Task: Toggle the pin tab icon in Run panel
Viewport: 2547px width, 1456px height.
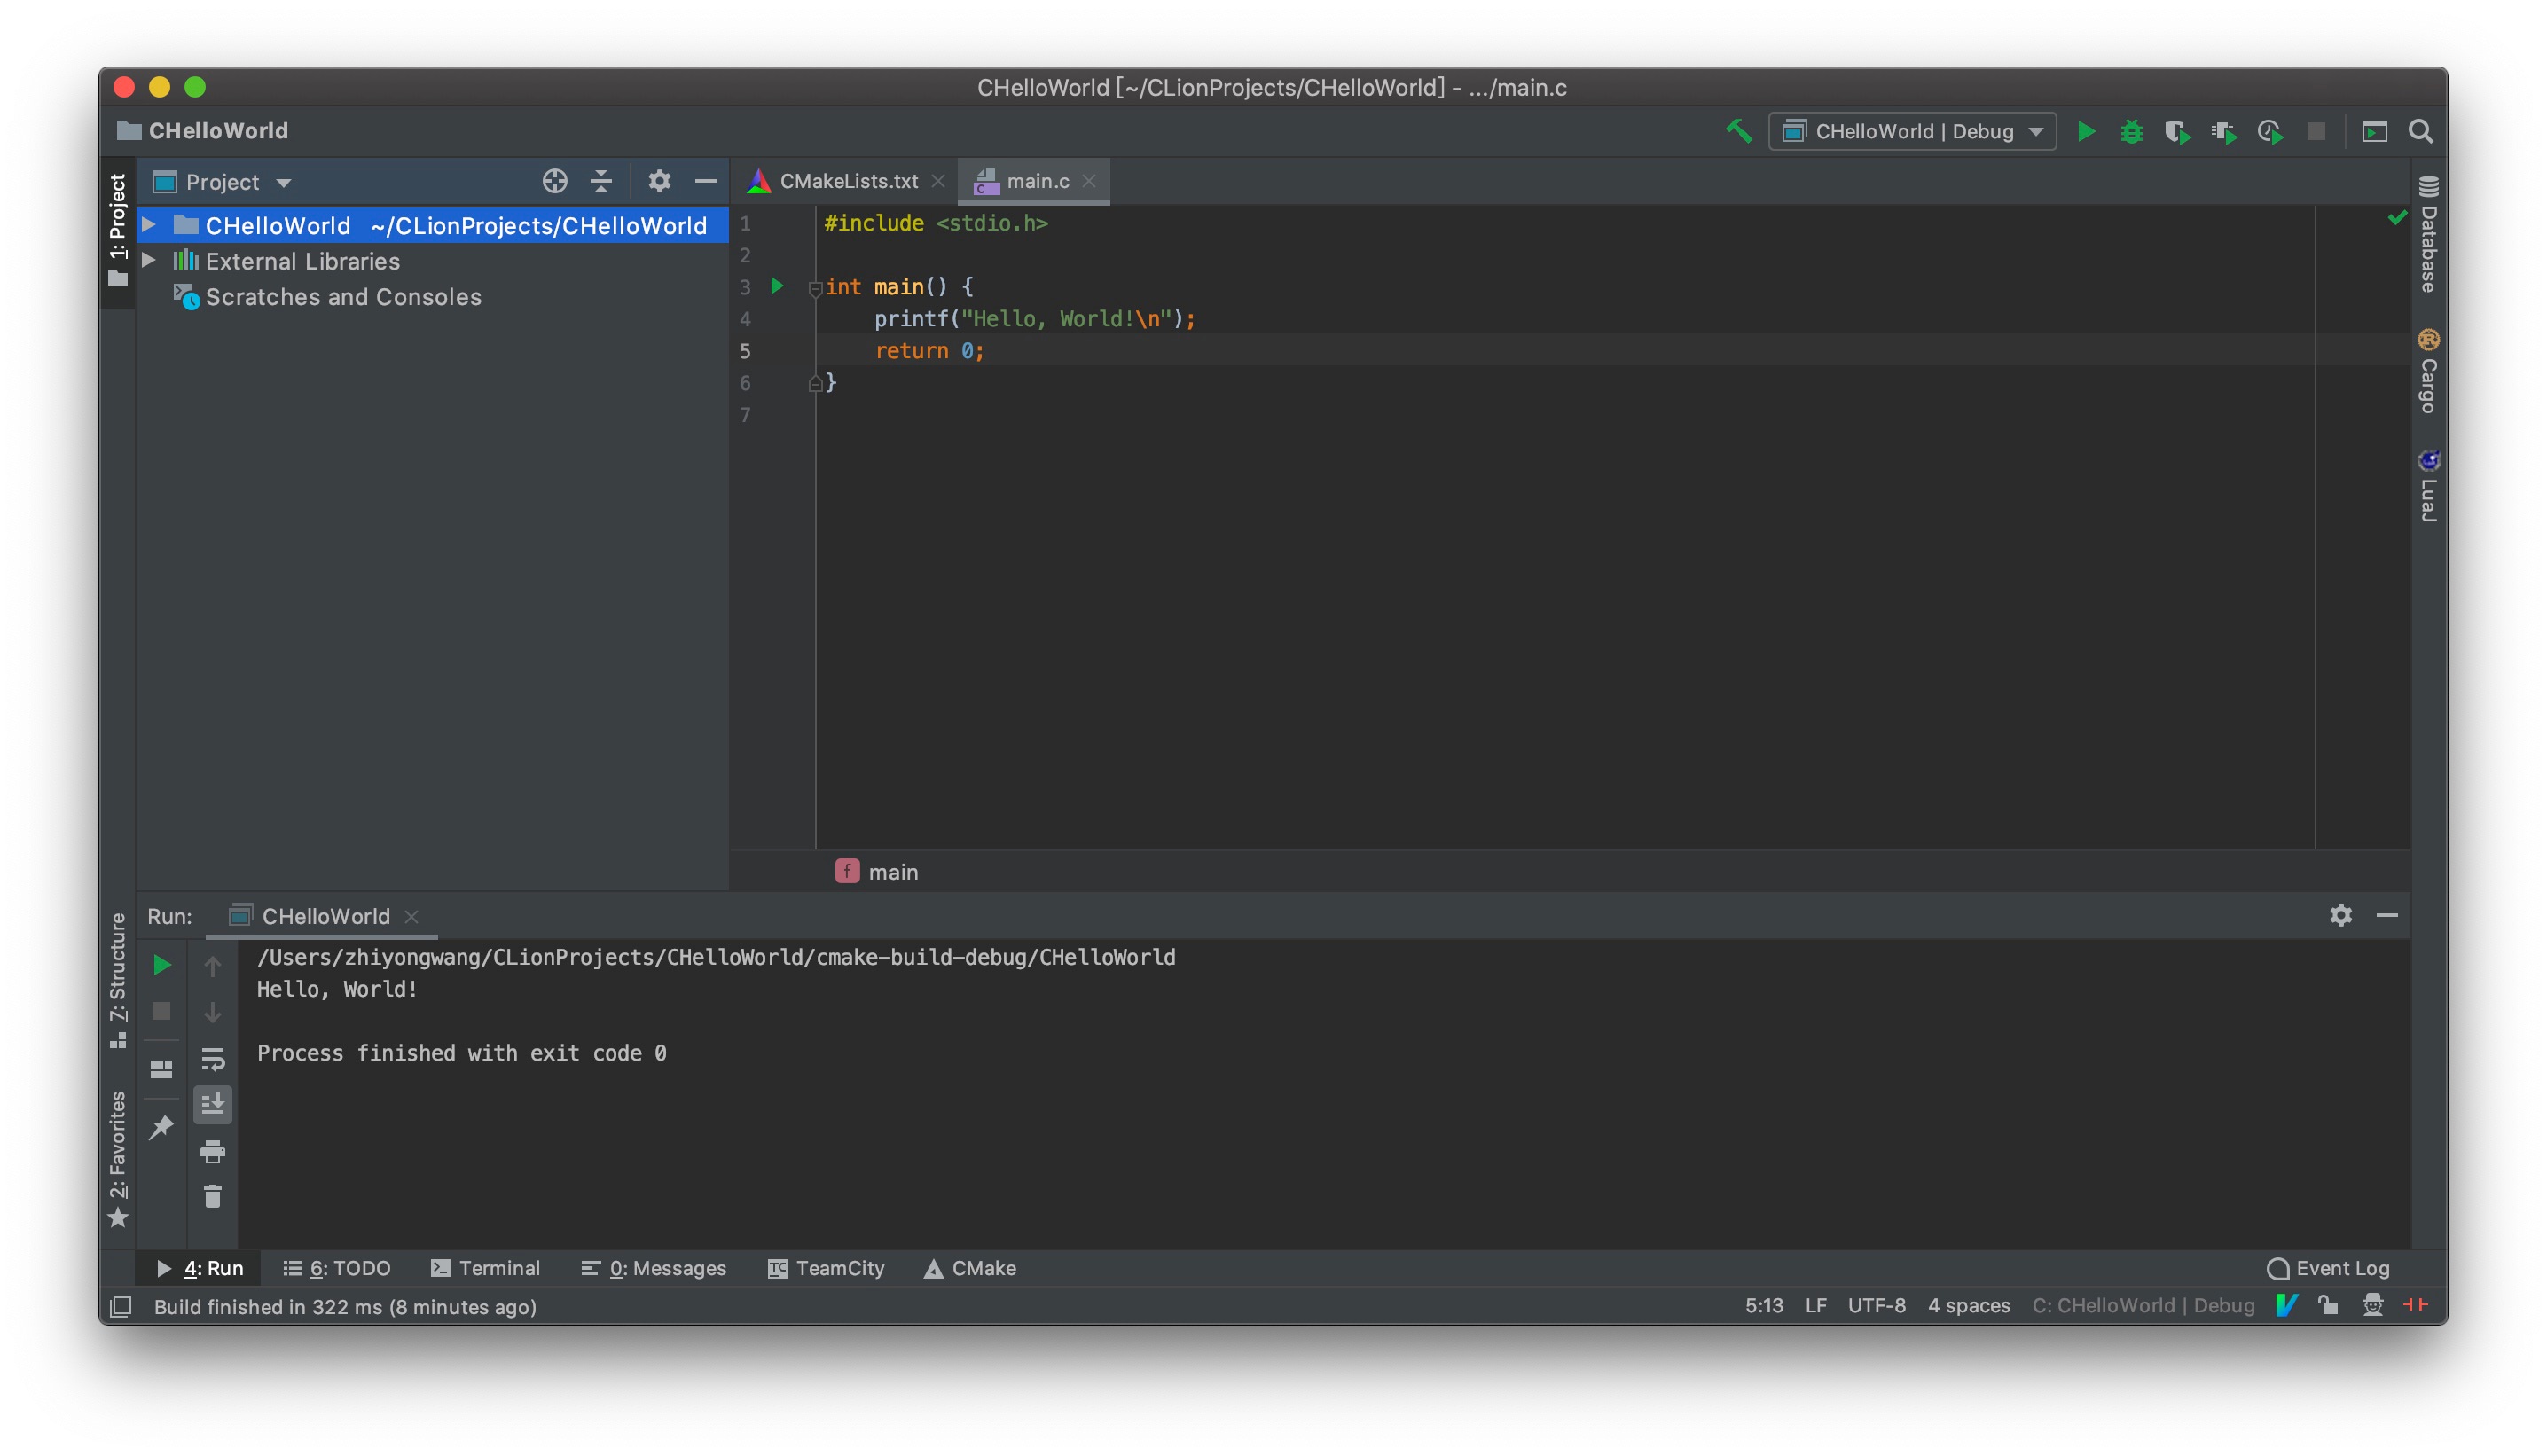Action: point(161,1128)
